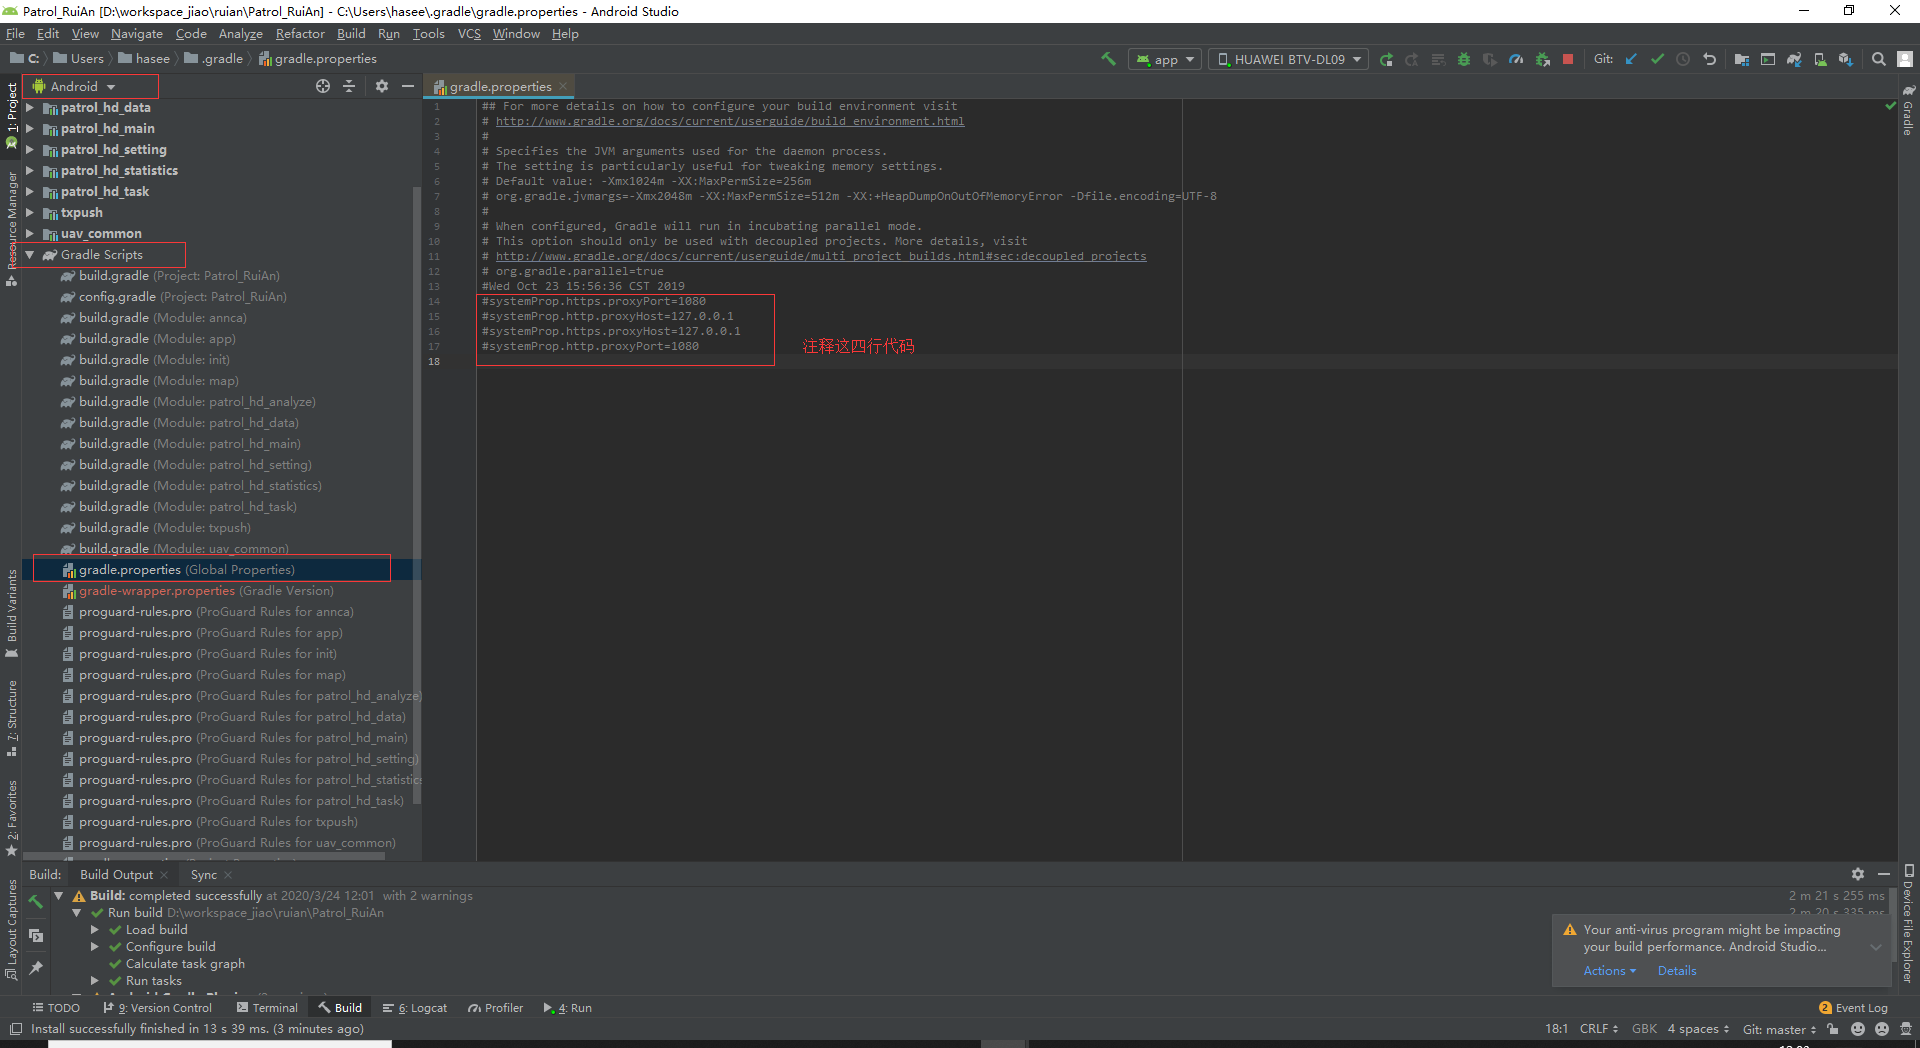Image resolution: width=1920 pixels, height=1048 pixels.
Task: Open Project panel settings gear
Action: (x=382, y=86)
